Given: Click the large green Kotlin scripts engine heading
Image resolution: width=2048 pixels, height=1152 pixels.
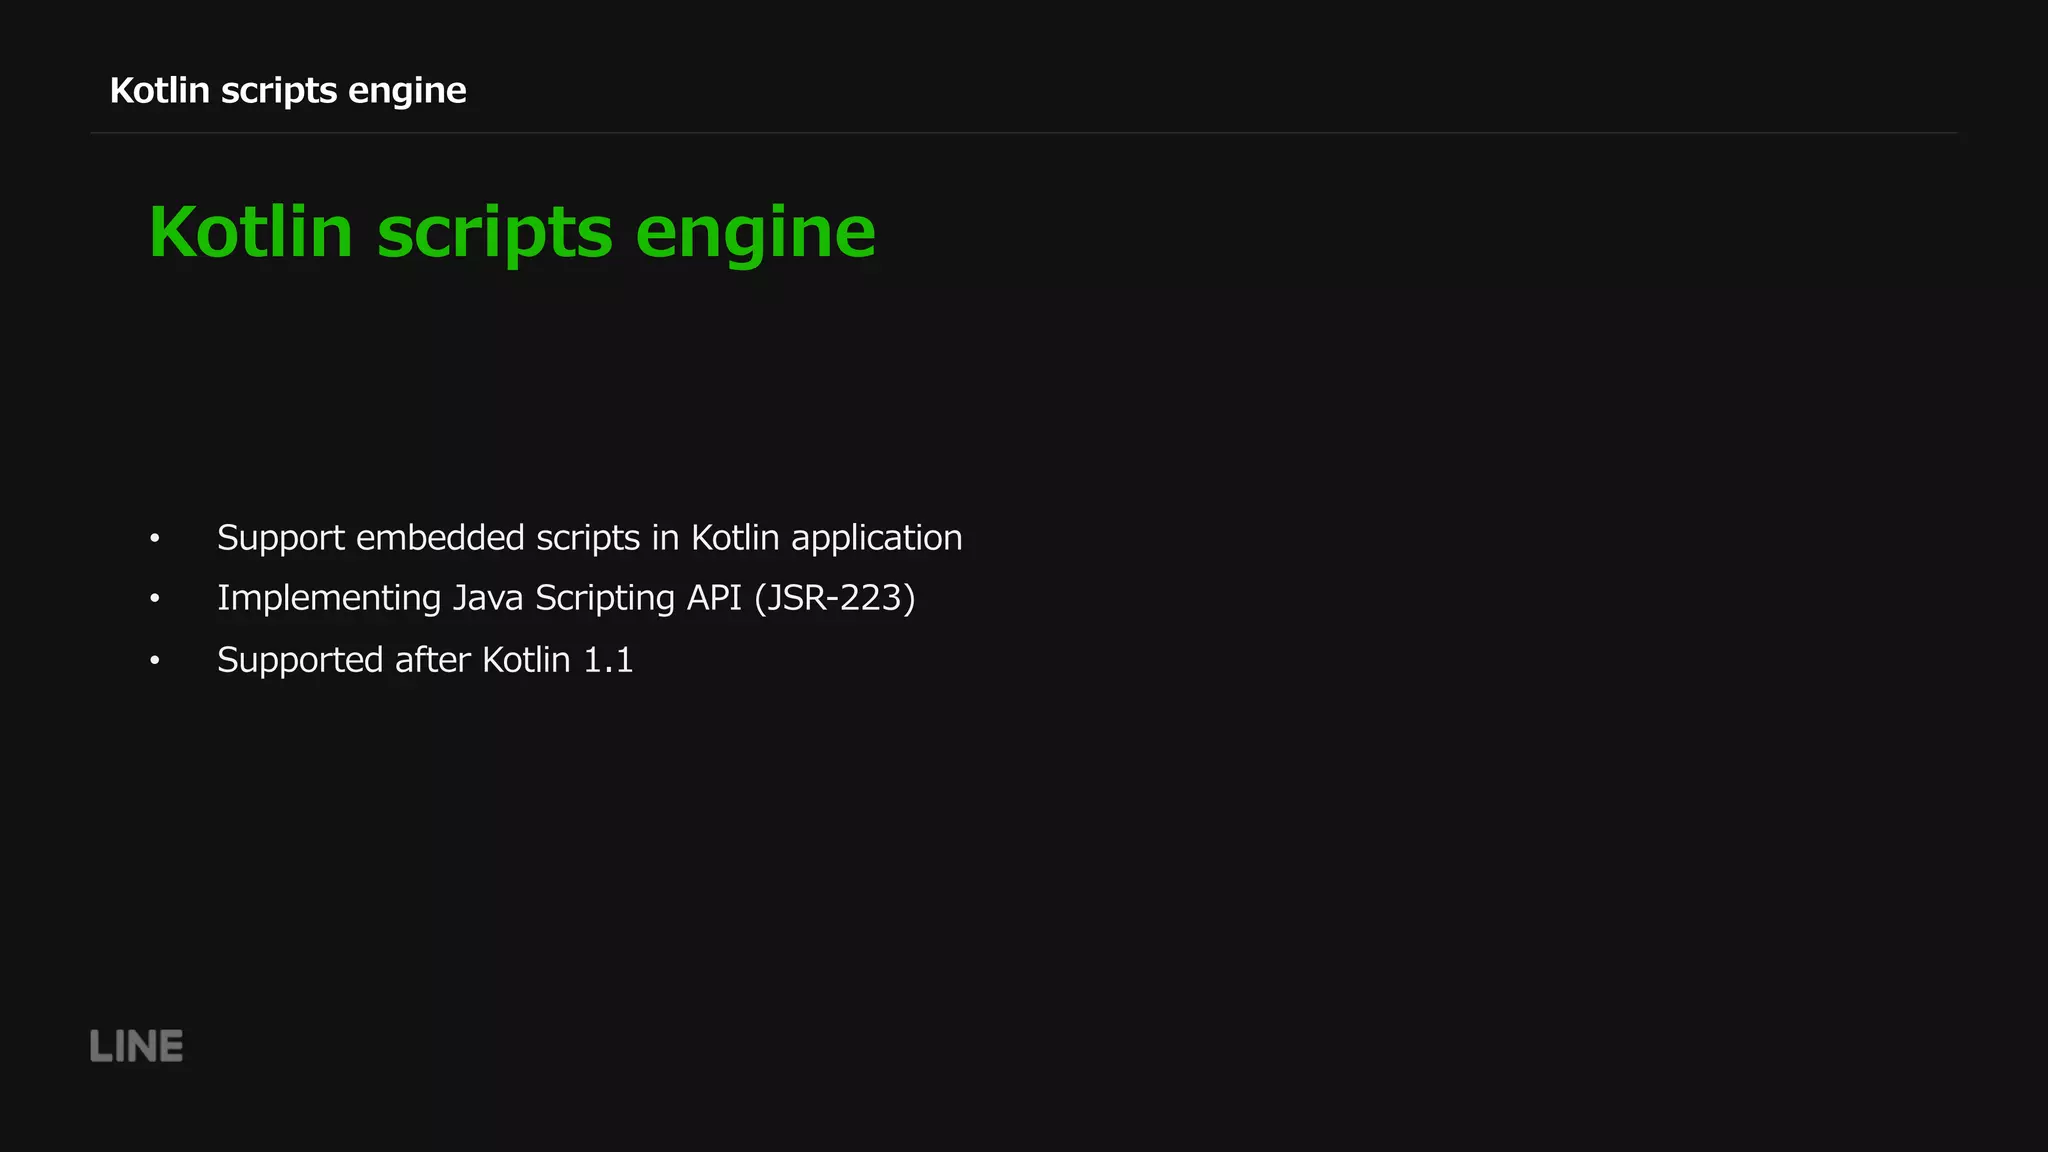Looking at the screenshot, I should coord(511,232).
